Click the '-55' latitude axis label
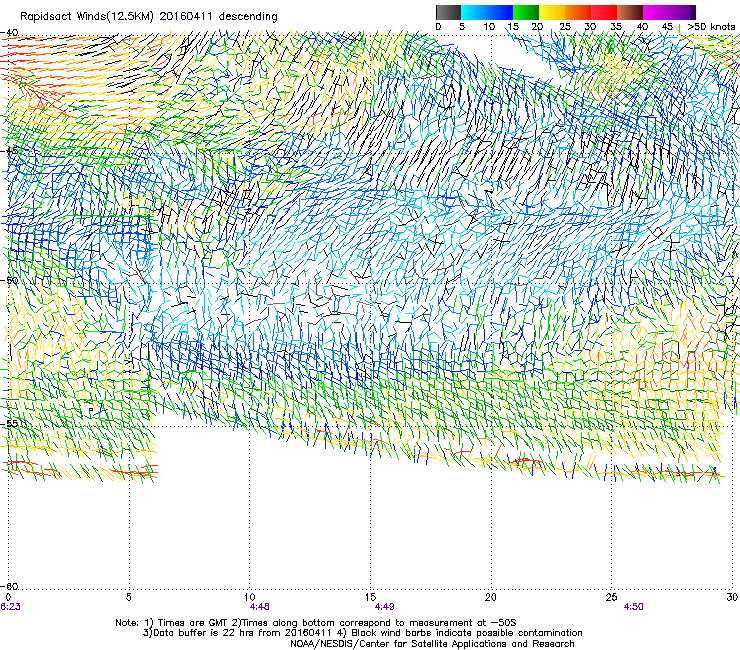 click(9, 423)
